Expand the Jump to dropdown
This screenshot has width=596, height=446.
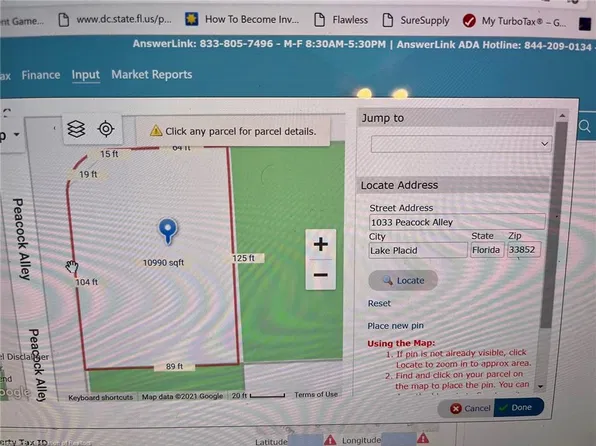[x=461, y=144]
